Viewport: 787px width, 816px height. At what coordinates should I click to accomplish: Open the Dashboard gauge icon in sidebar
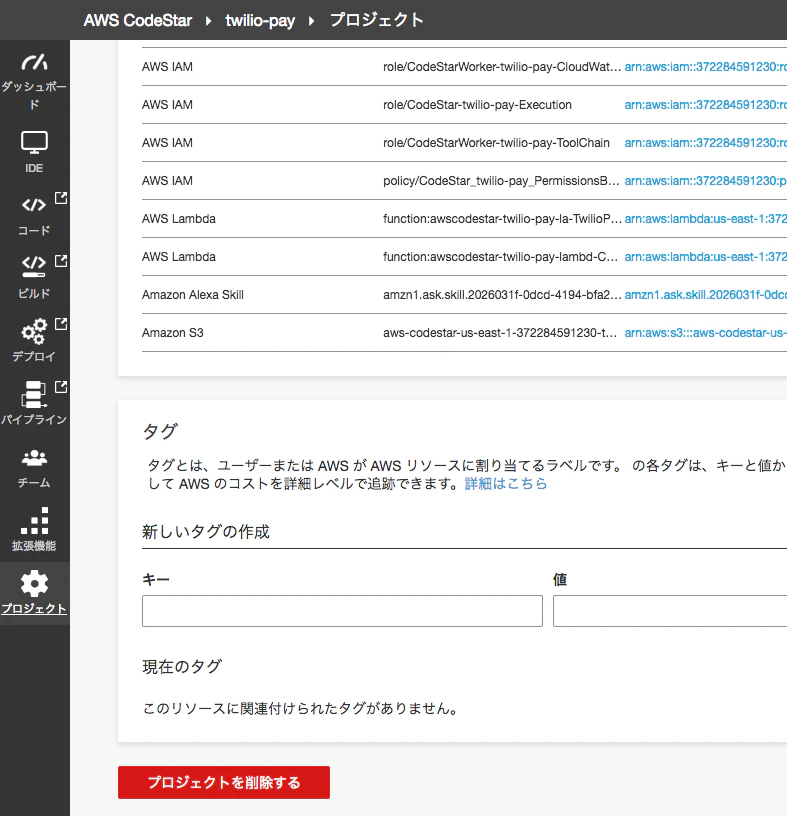(x=34, y=62)
